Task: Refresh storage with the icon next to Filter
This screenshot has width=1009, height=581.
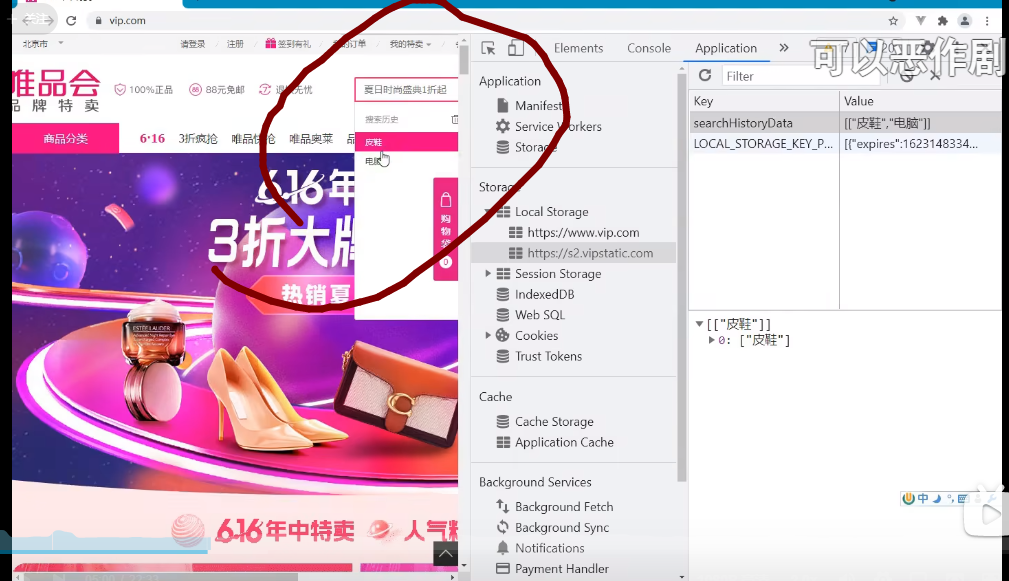Action: pos(705,75)
